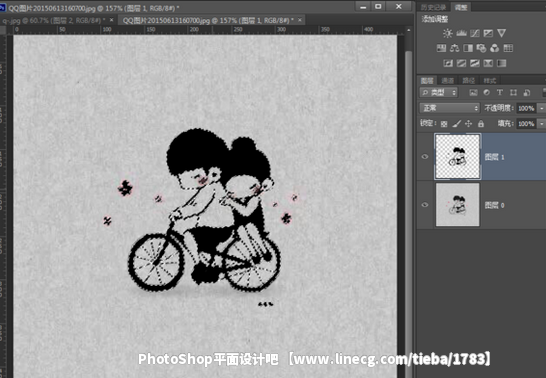The image size is (546, 378).
Task: Hide 图层 0 using its eye icon
Action: [425, 205]
